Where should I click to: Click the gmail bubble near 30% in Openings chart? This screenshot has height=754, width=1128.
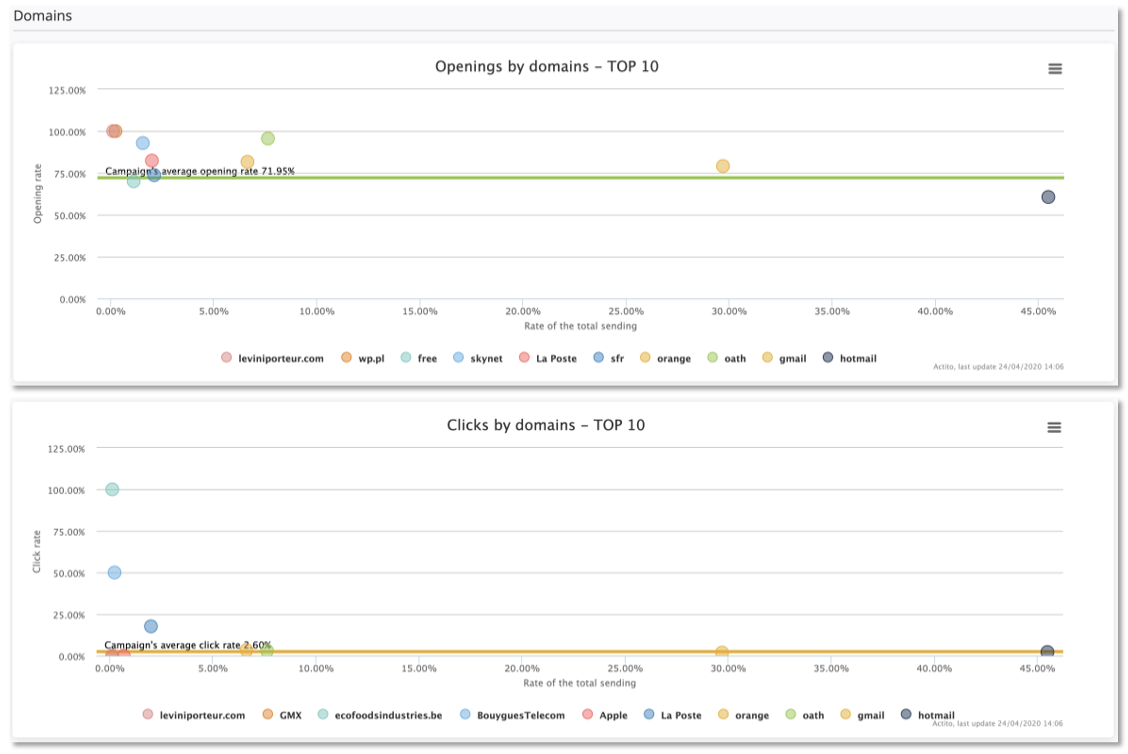(722, 166)
